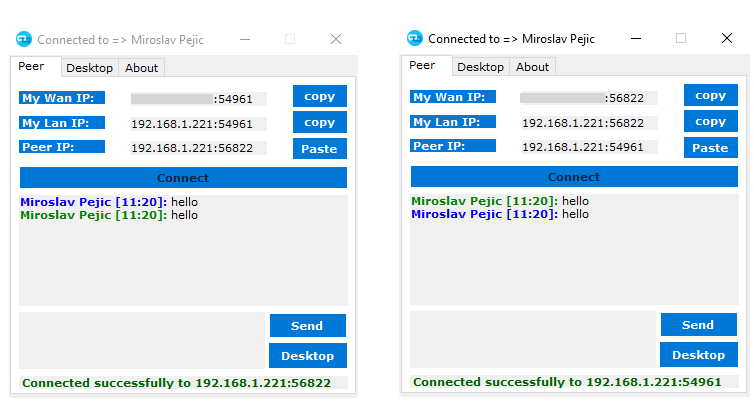This screenshot has height=402, width=754.
Task: Close the right window
Action: 727,38
